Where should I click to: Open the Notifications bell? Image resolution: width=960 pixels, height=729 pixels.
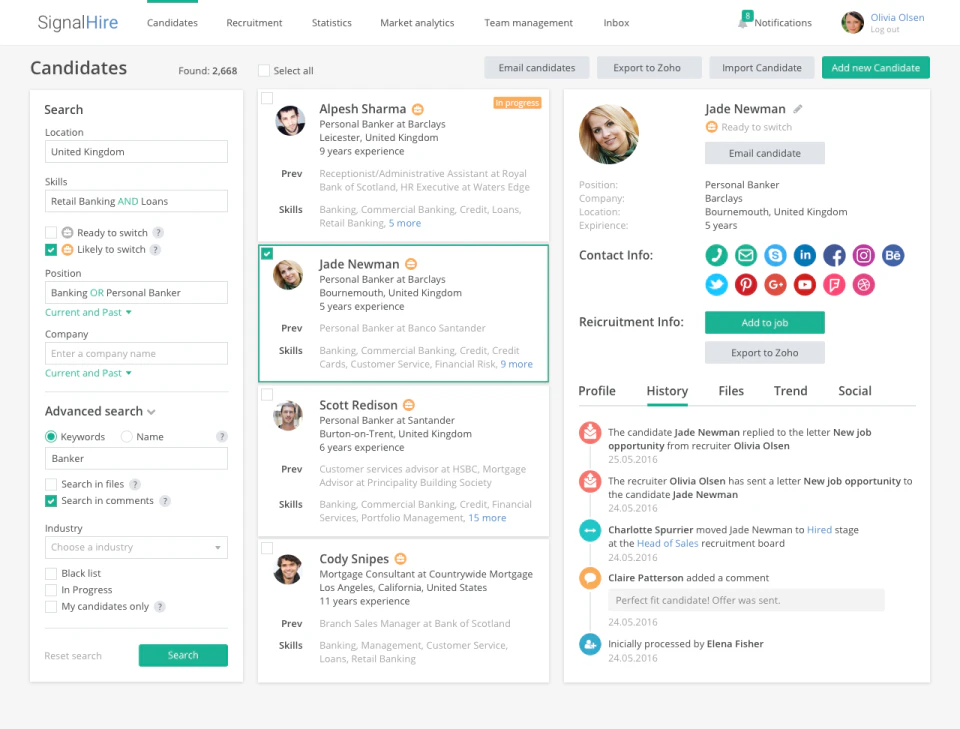(x=746, y=20)
